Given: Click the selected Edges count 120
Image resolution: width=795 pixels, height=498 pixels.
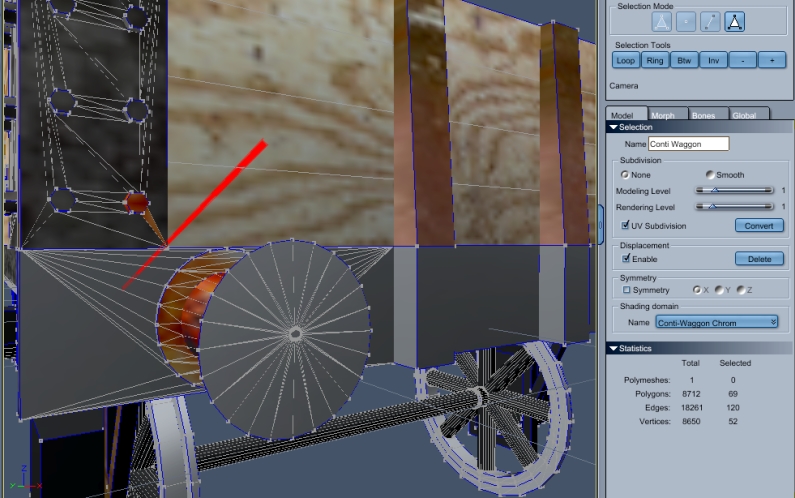Looking at the screenshot, I should coord(733,408).
